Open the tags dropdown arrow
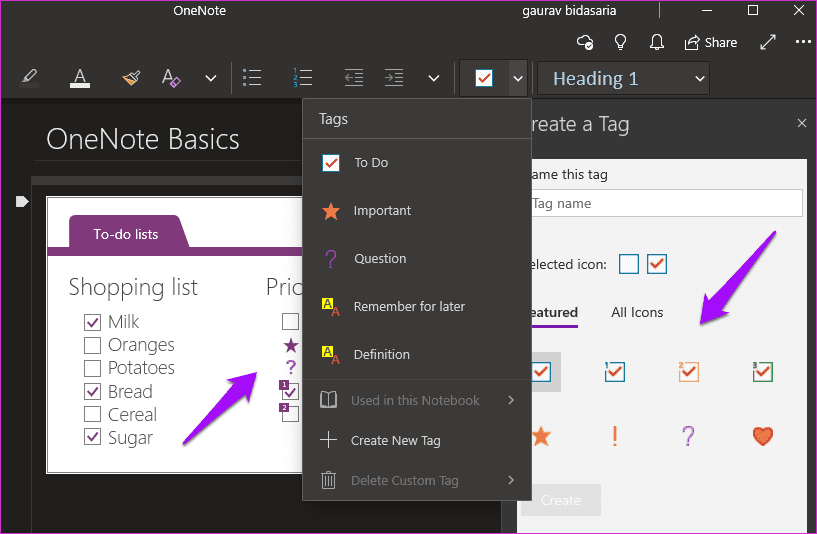The height and width of the screenshot is (534, 817). [x=518, y=79]
